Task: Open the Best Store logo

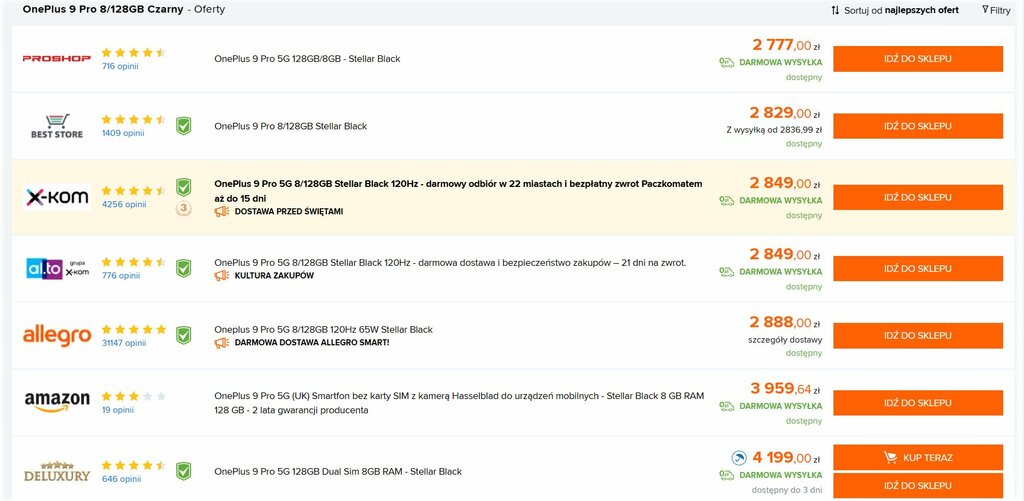Action: pos(57,126)
